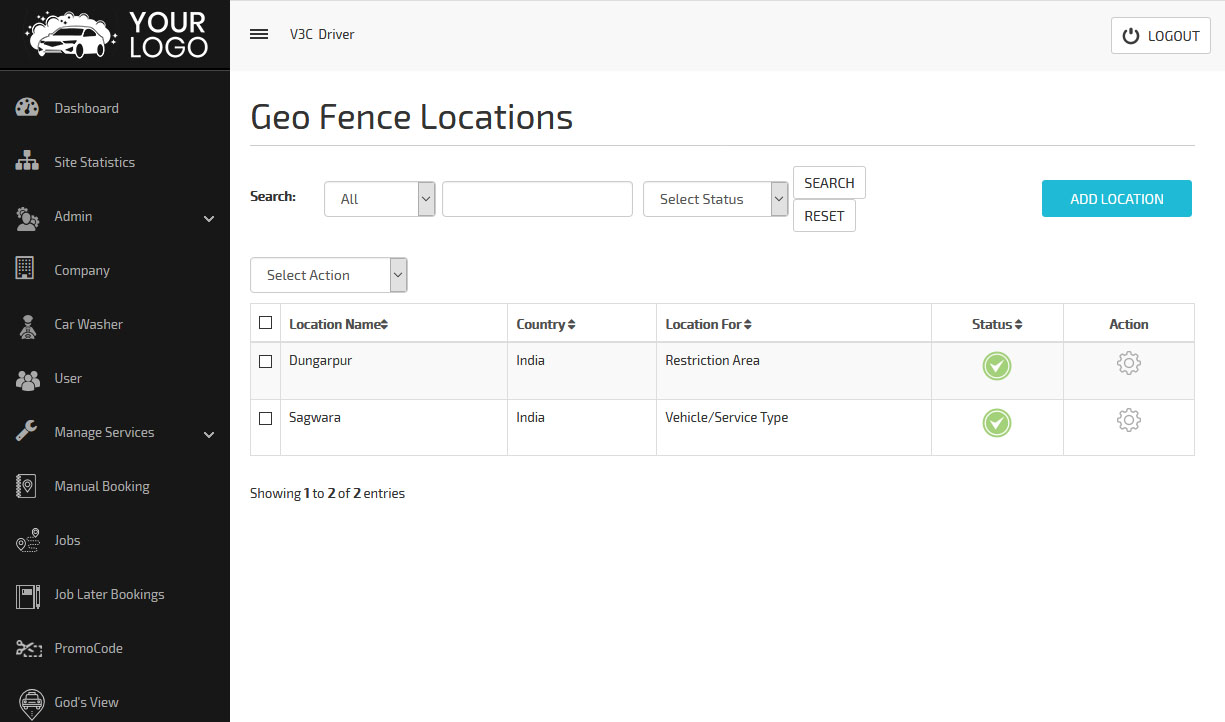
Task: Open the User menu item
Action: (x=68, y=378)
